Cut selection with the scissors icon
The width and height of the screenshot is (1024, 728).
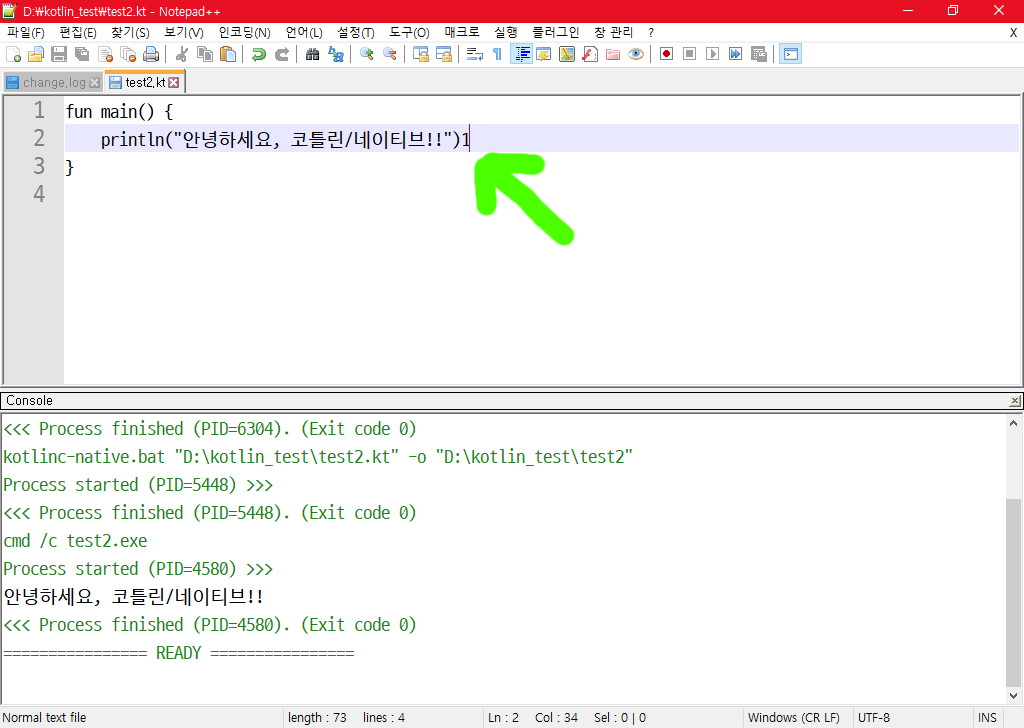pos(182,54)
